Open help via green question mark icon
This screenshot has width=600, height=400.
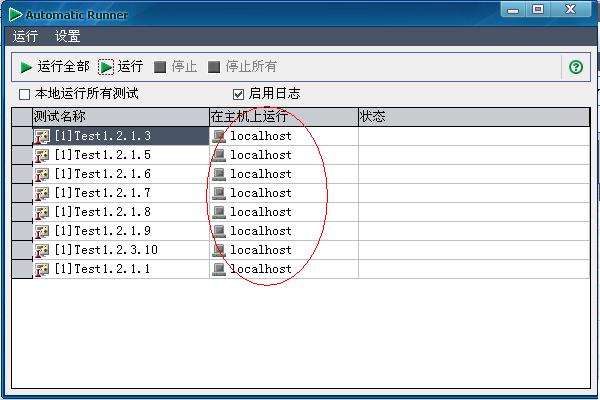pos(576,67)
